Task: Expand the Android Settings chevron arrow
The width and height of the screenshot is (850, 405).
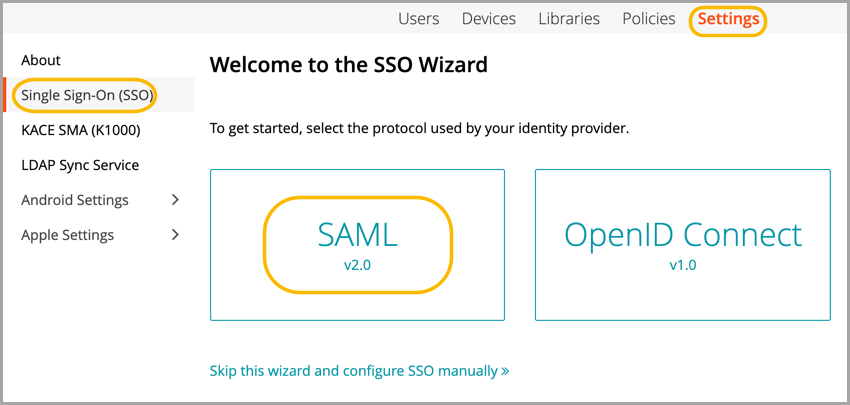Action: [176, 200]
